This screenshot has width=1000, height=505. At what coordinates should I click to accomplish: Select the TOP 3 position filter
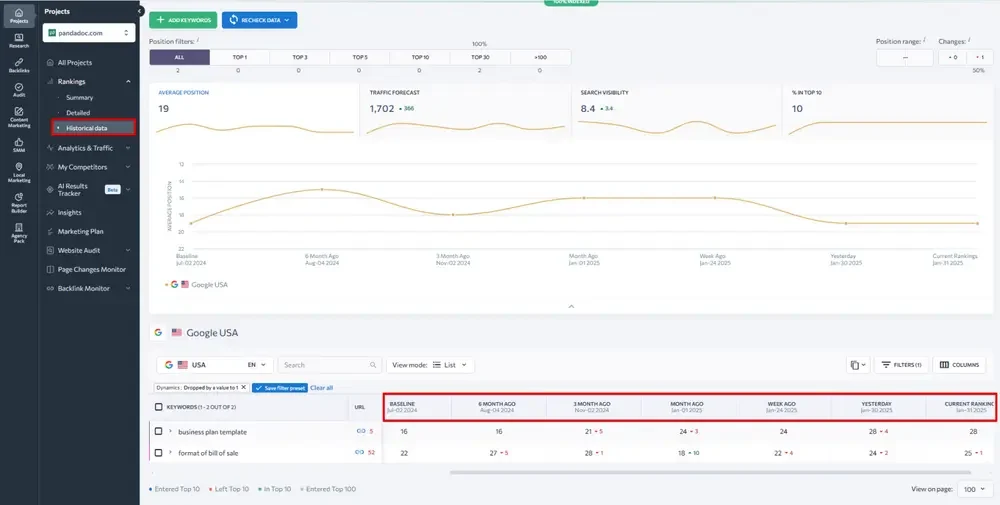pos(300,57)
